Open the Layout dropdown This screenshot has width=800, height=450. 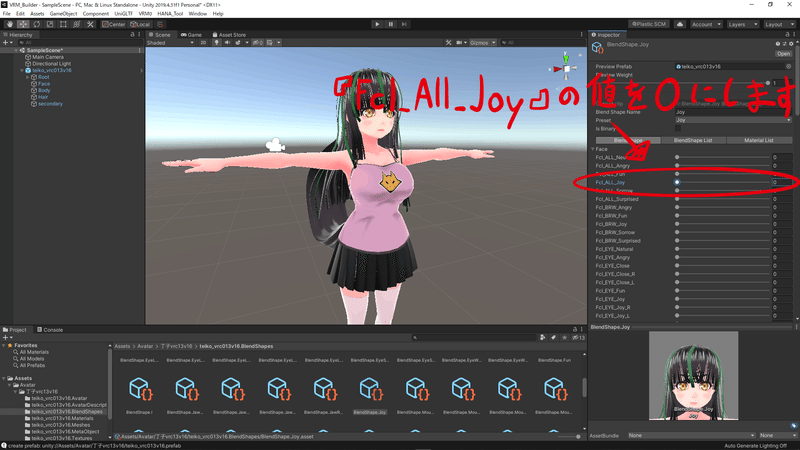[780, 24]
